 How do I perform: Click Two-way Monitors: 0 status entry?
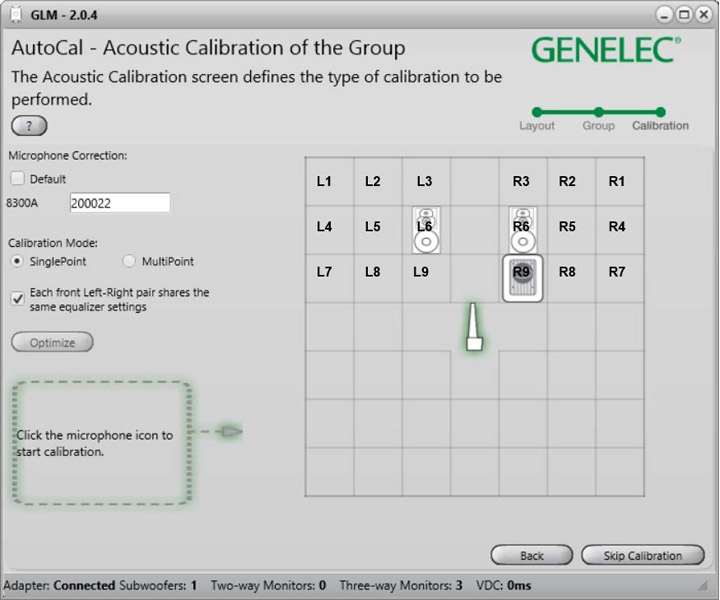tap(269, 585)
